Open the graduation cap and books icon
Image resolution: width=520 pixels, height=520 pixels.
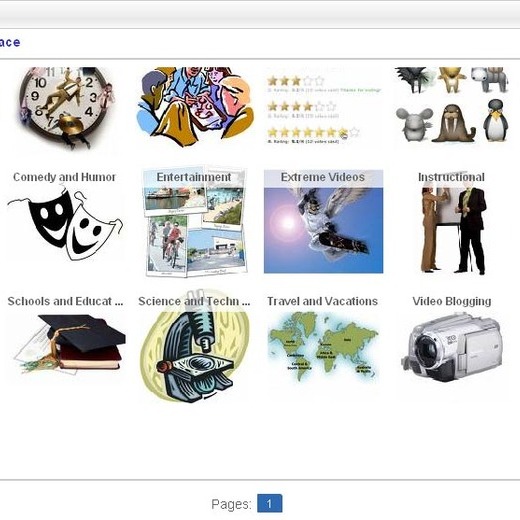point(70,344)
